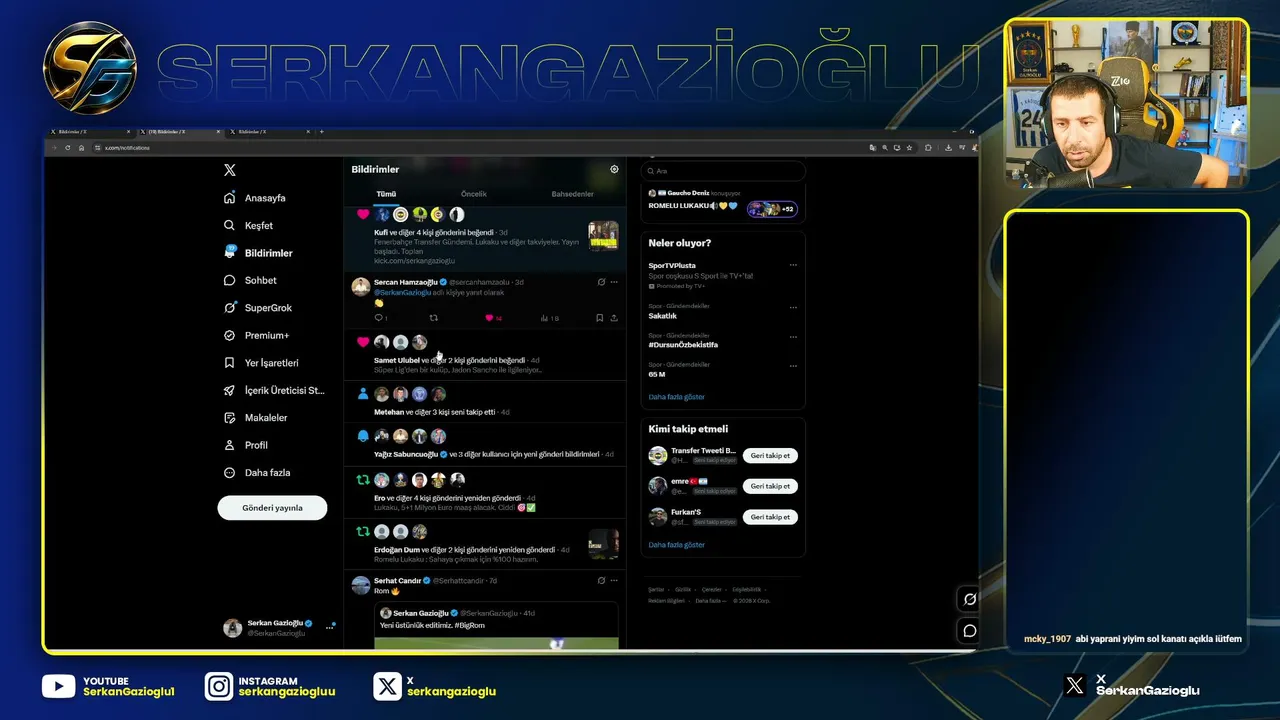This screenshot has width=1280, height=720.
Task: Switch to the Bahsedenler tab
Action: pyautogui.click(x=572, y=194)
